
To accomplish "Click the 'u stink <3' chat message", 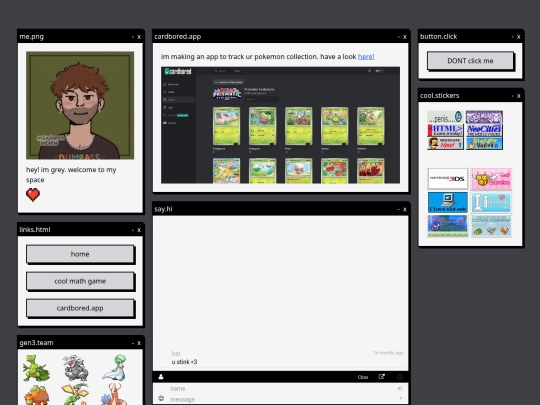I will click(184, 362).
